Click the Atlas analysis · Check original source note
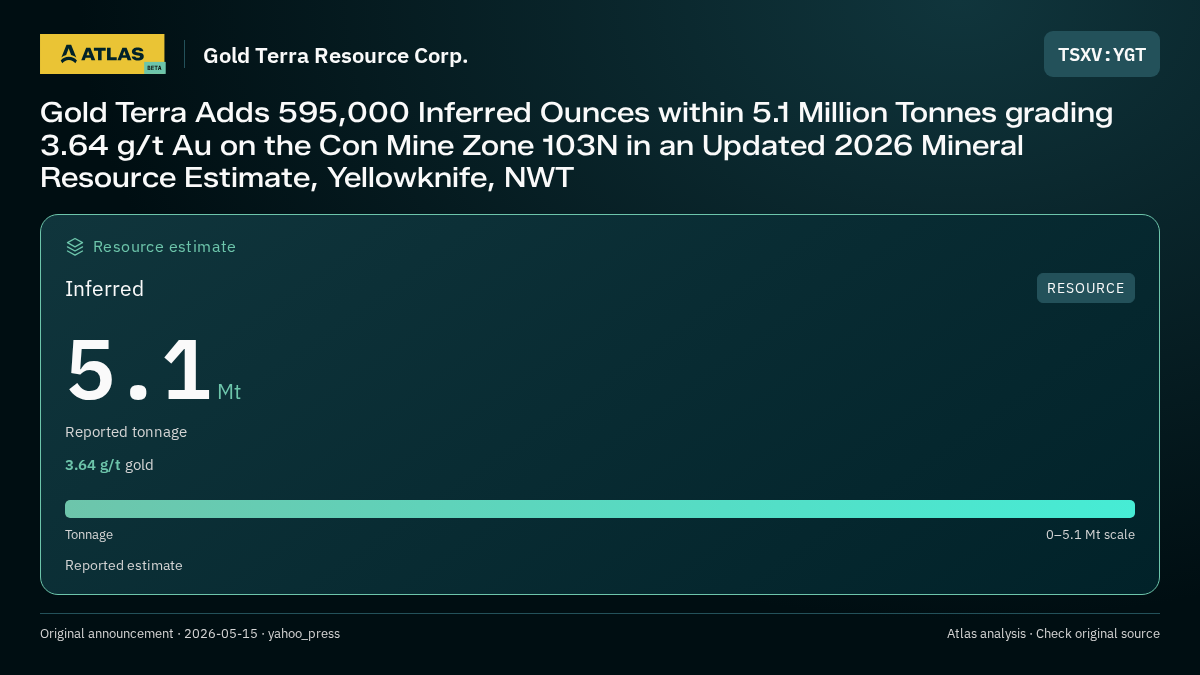The width and height of the screenshot is (1200, 675). (1053, 634)
